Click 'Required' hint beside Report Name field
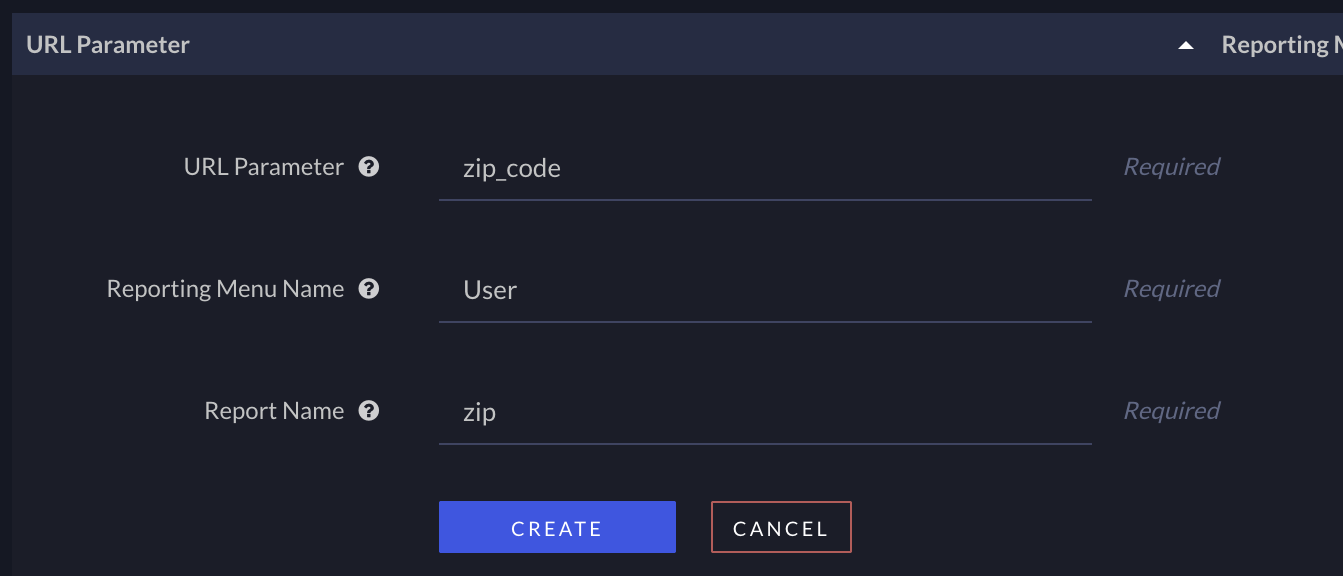 pos(1171,411)
